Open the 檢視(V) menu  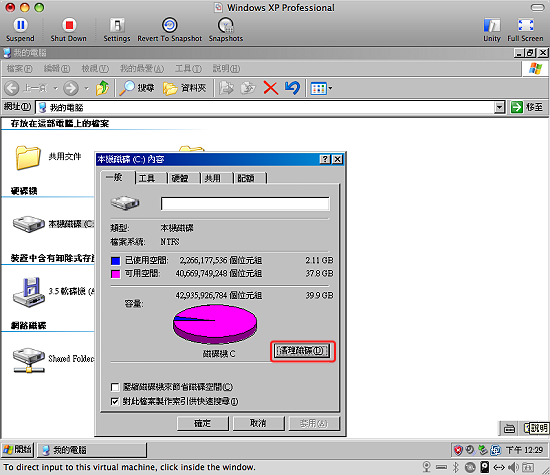(x=95, y=68)
